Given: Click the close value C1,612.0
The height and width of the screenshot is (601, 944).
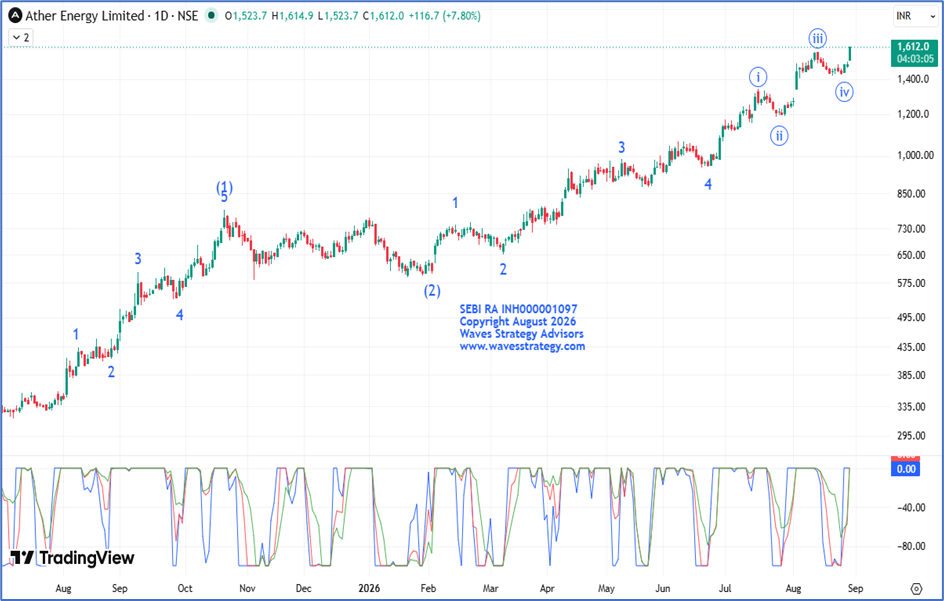Looking at the screenshot, I should click(x=384, y=16).
